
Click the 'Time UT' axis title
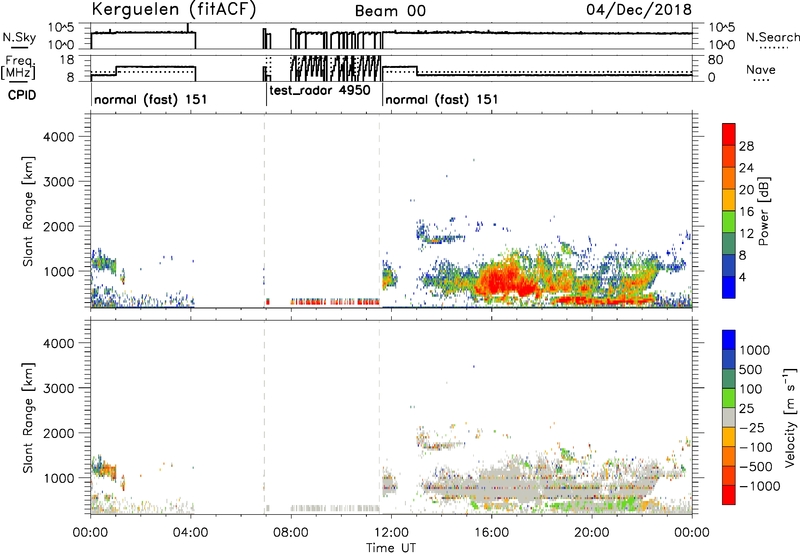tap(391, 548)
